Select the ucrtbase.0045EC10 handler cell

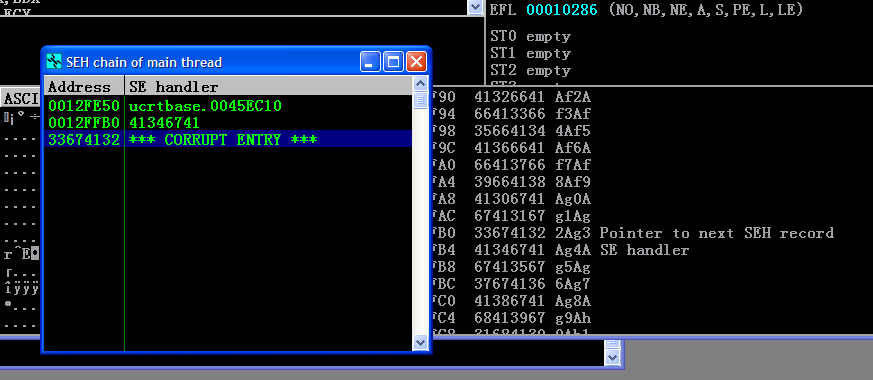[205, 105]
